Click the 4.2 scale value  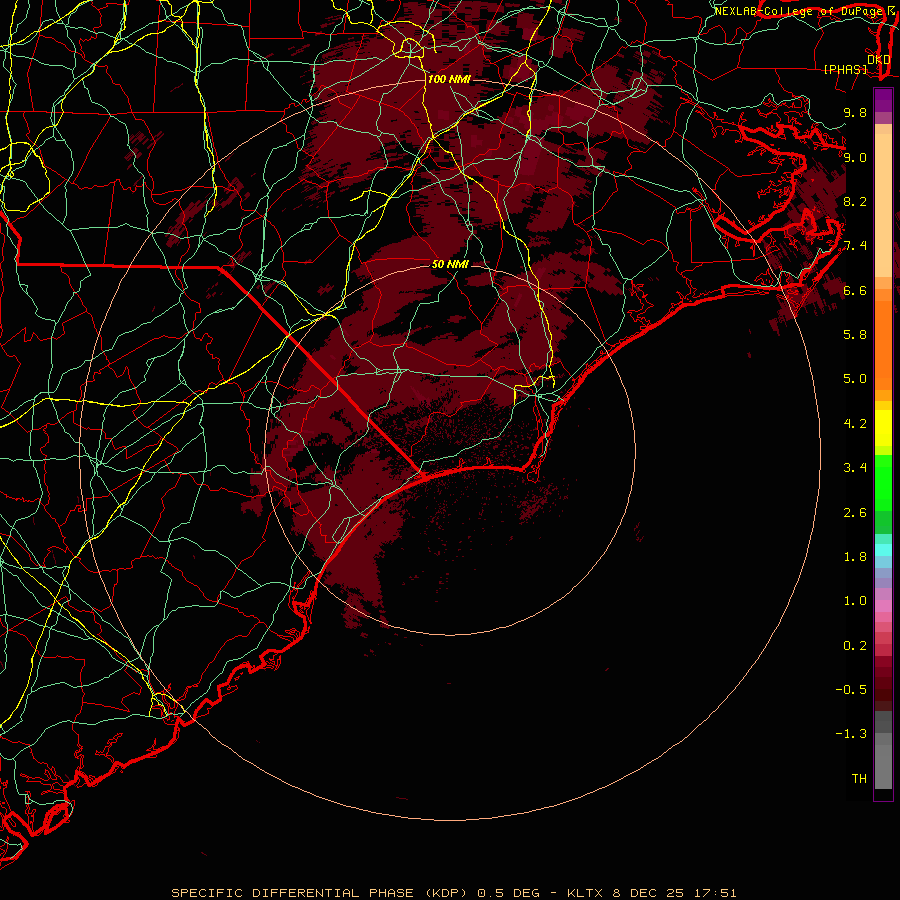[855, 424]
